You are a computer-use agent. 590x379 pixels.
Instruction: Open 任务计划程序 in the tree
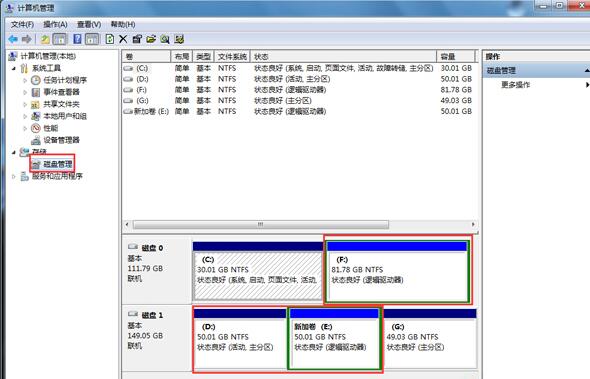pyautogui.click(x=65, y=80)
